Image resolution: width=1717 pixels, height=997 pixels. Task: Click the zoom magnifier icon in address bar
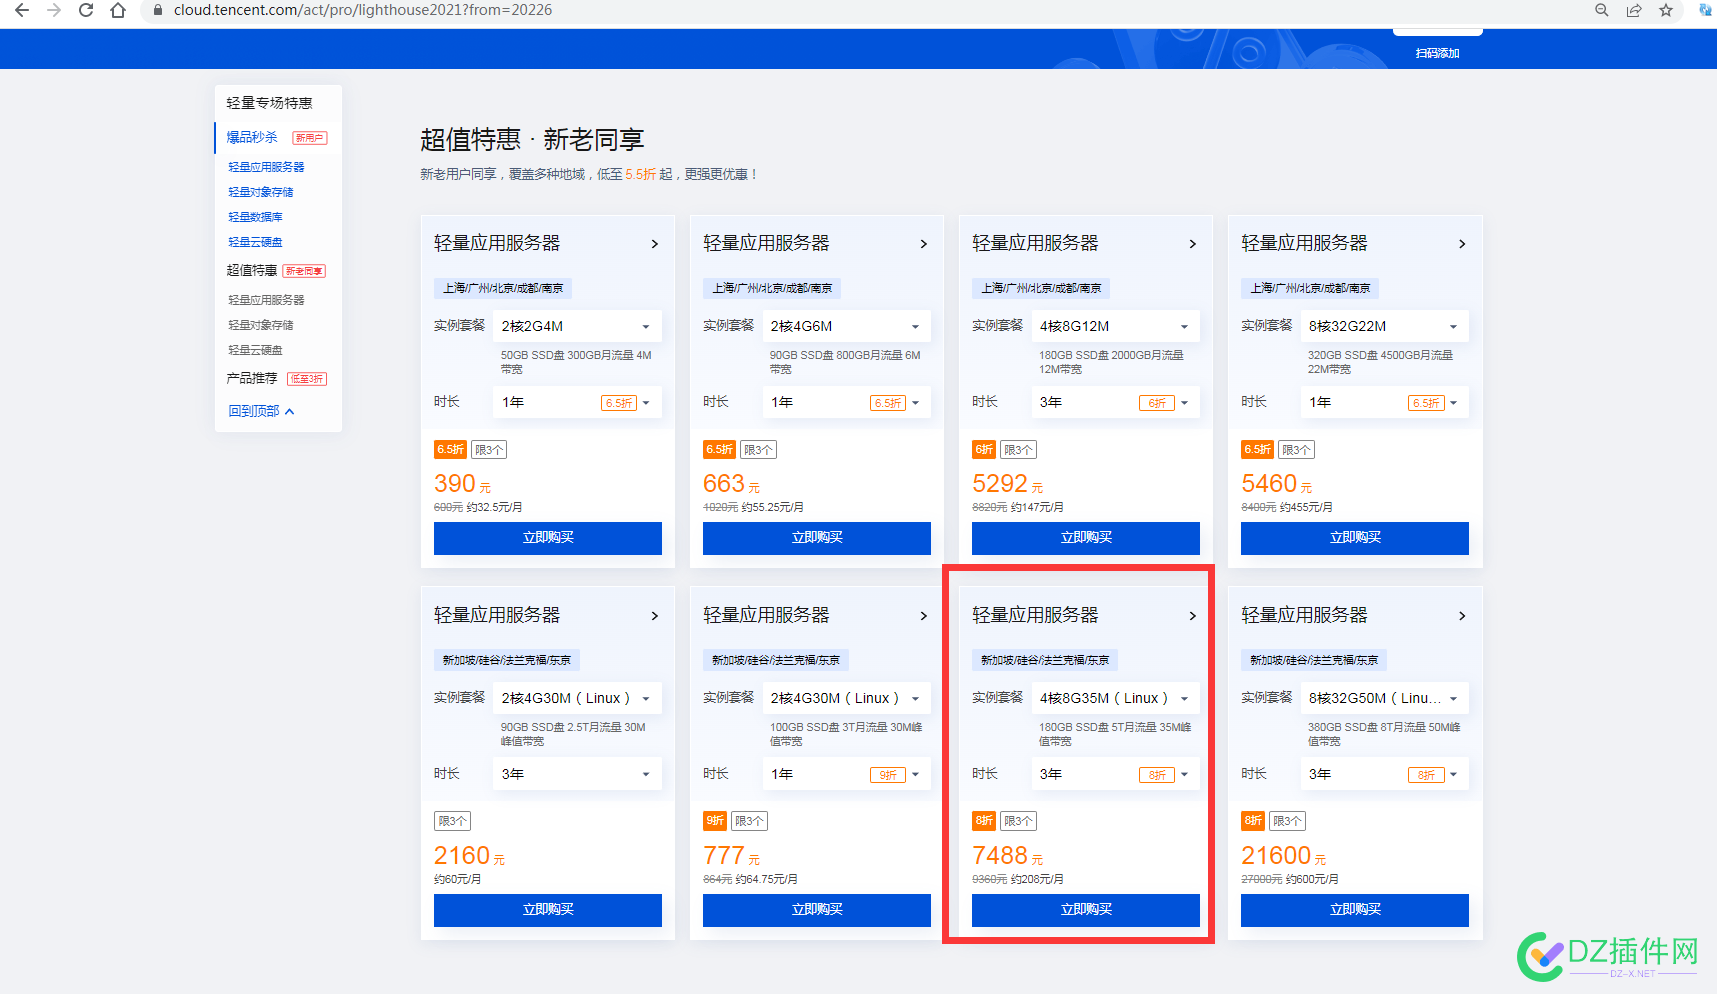[x=1601, y=10]
